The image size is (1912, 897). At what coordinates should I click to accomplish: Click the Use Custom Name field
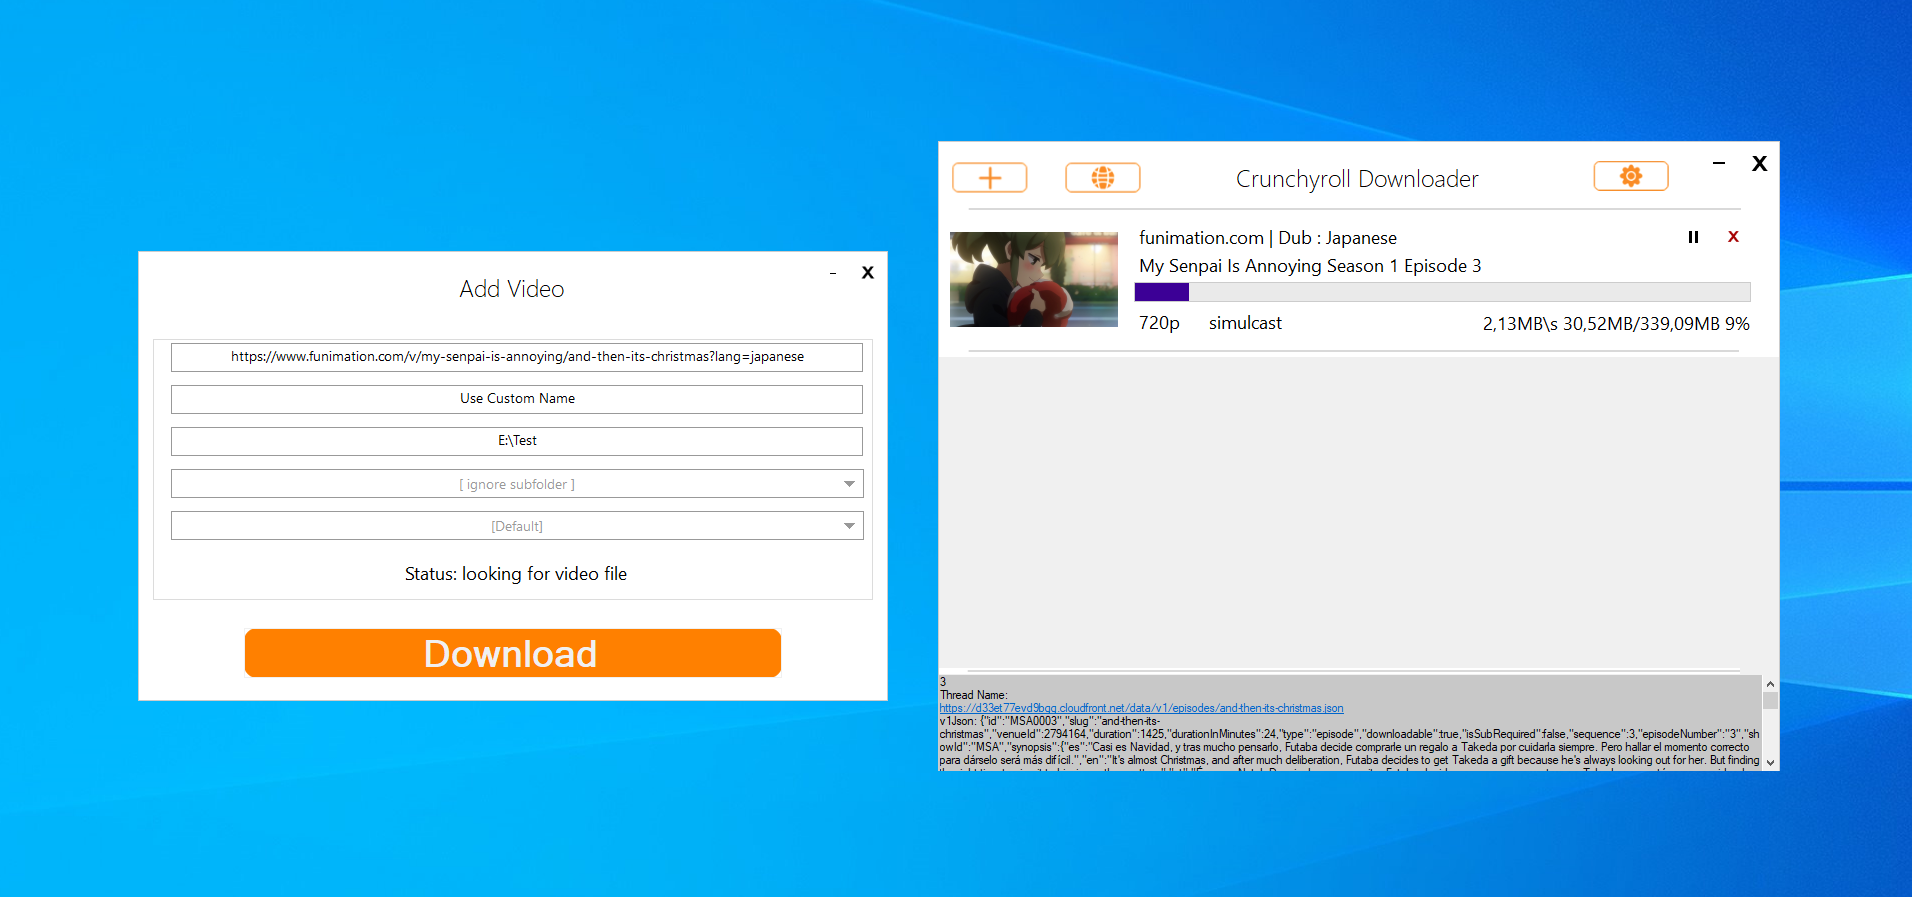(x=517, y=399)
